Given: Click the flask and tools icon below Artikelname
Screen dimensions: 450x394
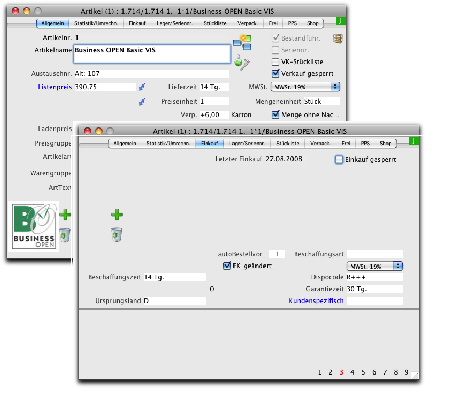Looking at the screenshot, I should 242,62.
